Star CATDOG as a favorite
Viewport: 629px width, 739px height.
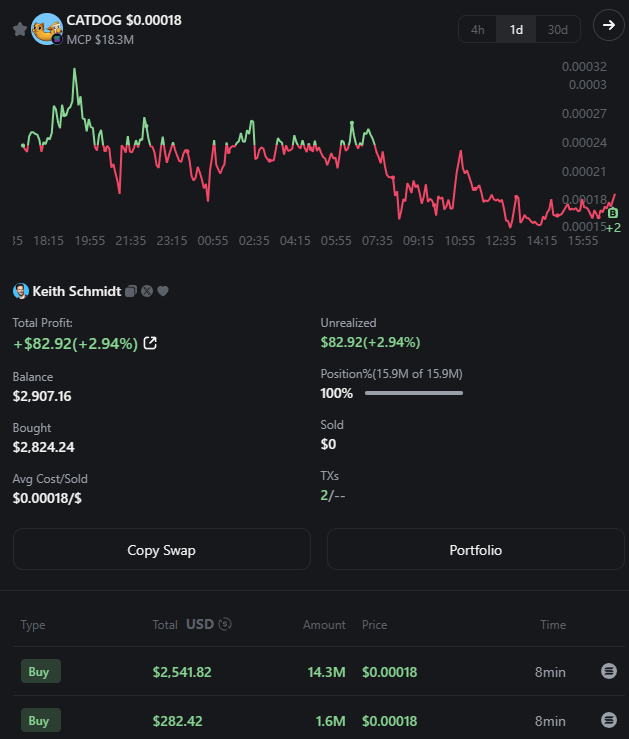click(x=20, y=29)
